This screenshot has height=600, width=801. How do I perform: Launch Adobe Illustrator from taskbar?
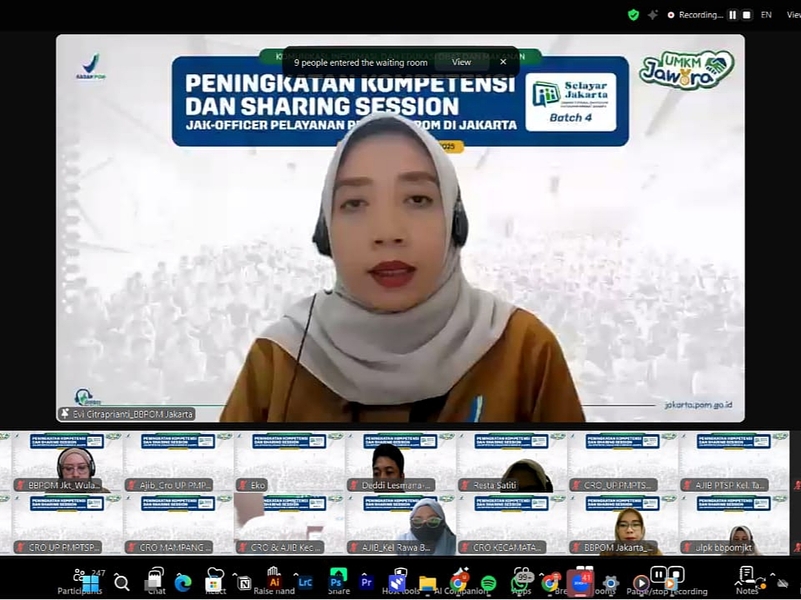point(274,582)
